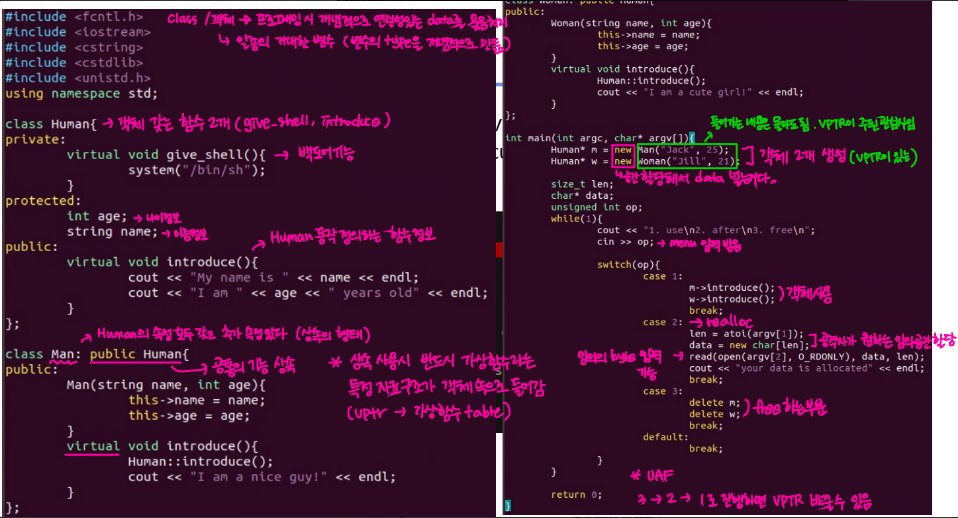Click the 'size_t len;' declaration
958x518 pixels.
click(582, 184)
